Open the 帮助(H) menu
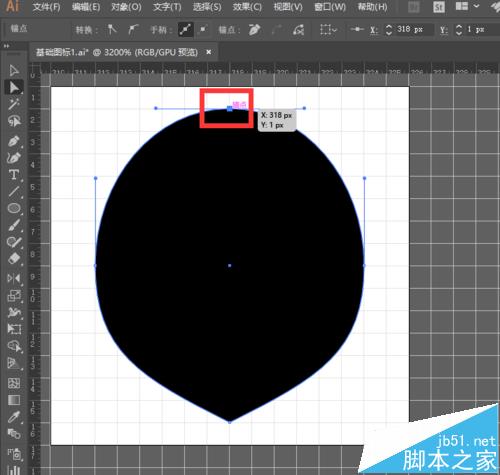500x475 pixels. click(x=372, y=7)
